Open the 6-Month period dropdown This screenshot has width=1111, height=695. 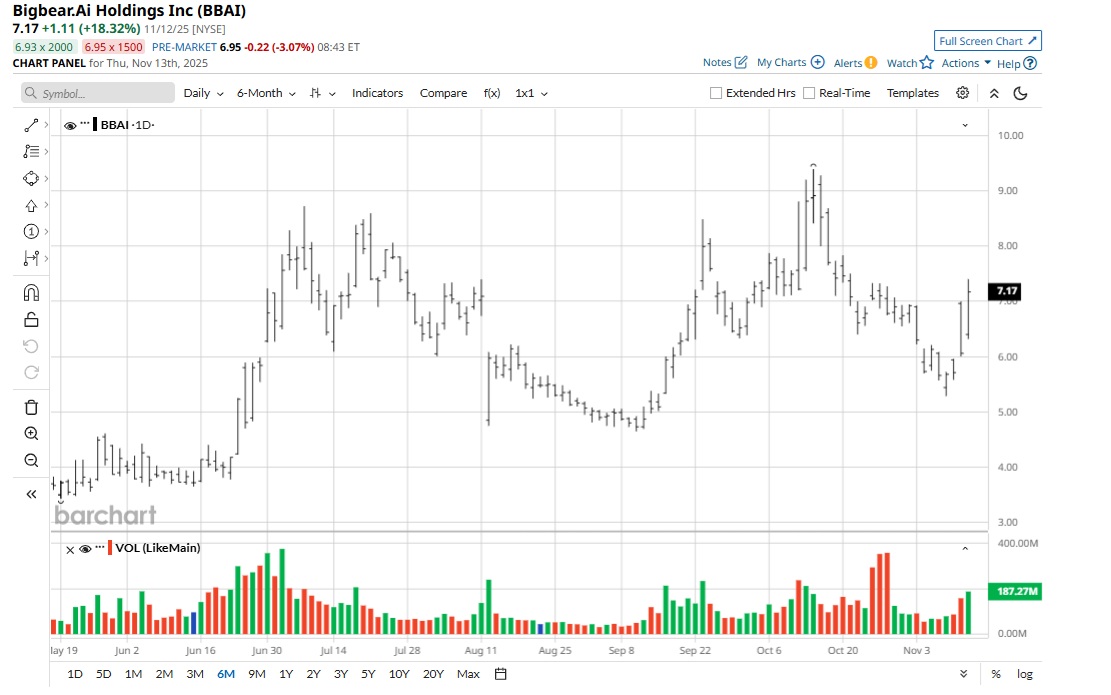[x=266, y=93]
